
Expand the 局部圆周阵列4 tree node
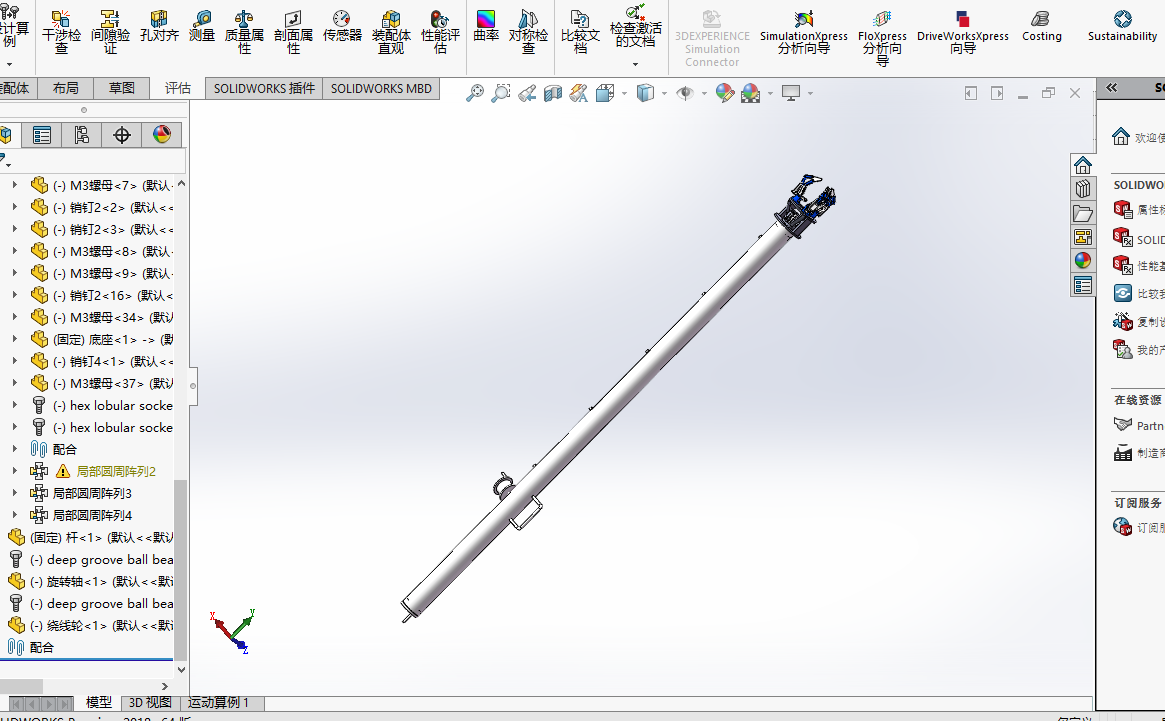click(x=15, y=514)
